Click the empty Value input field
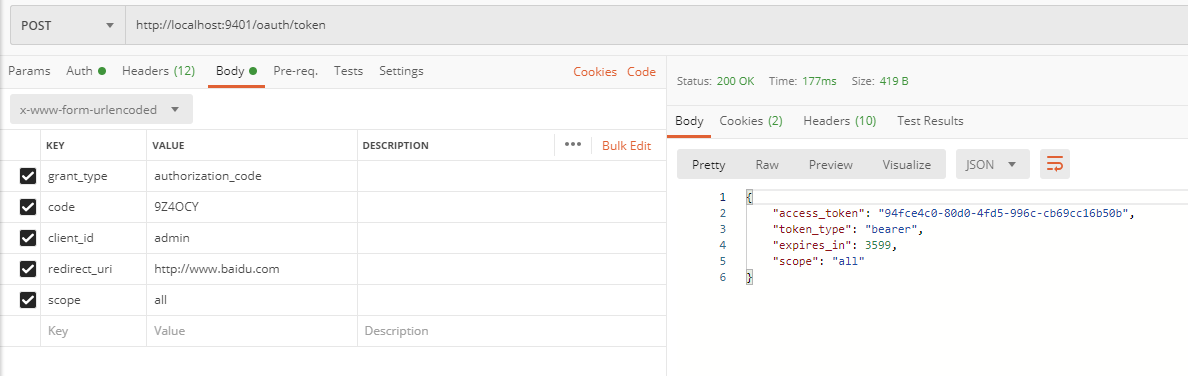 coord(252,331)
